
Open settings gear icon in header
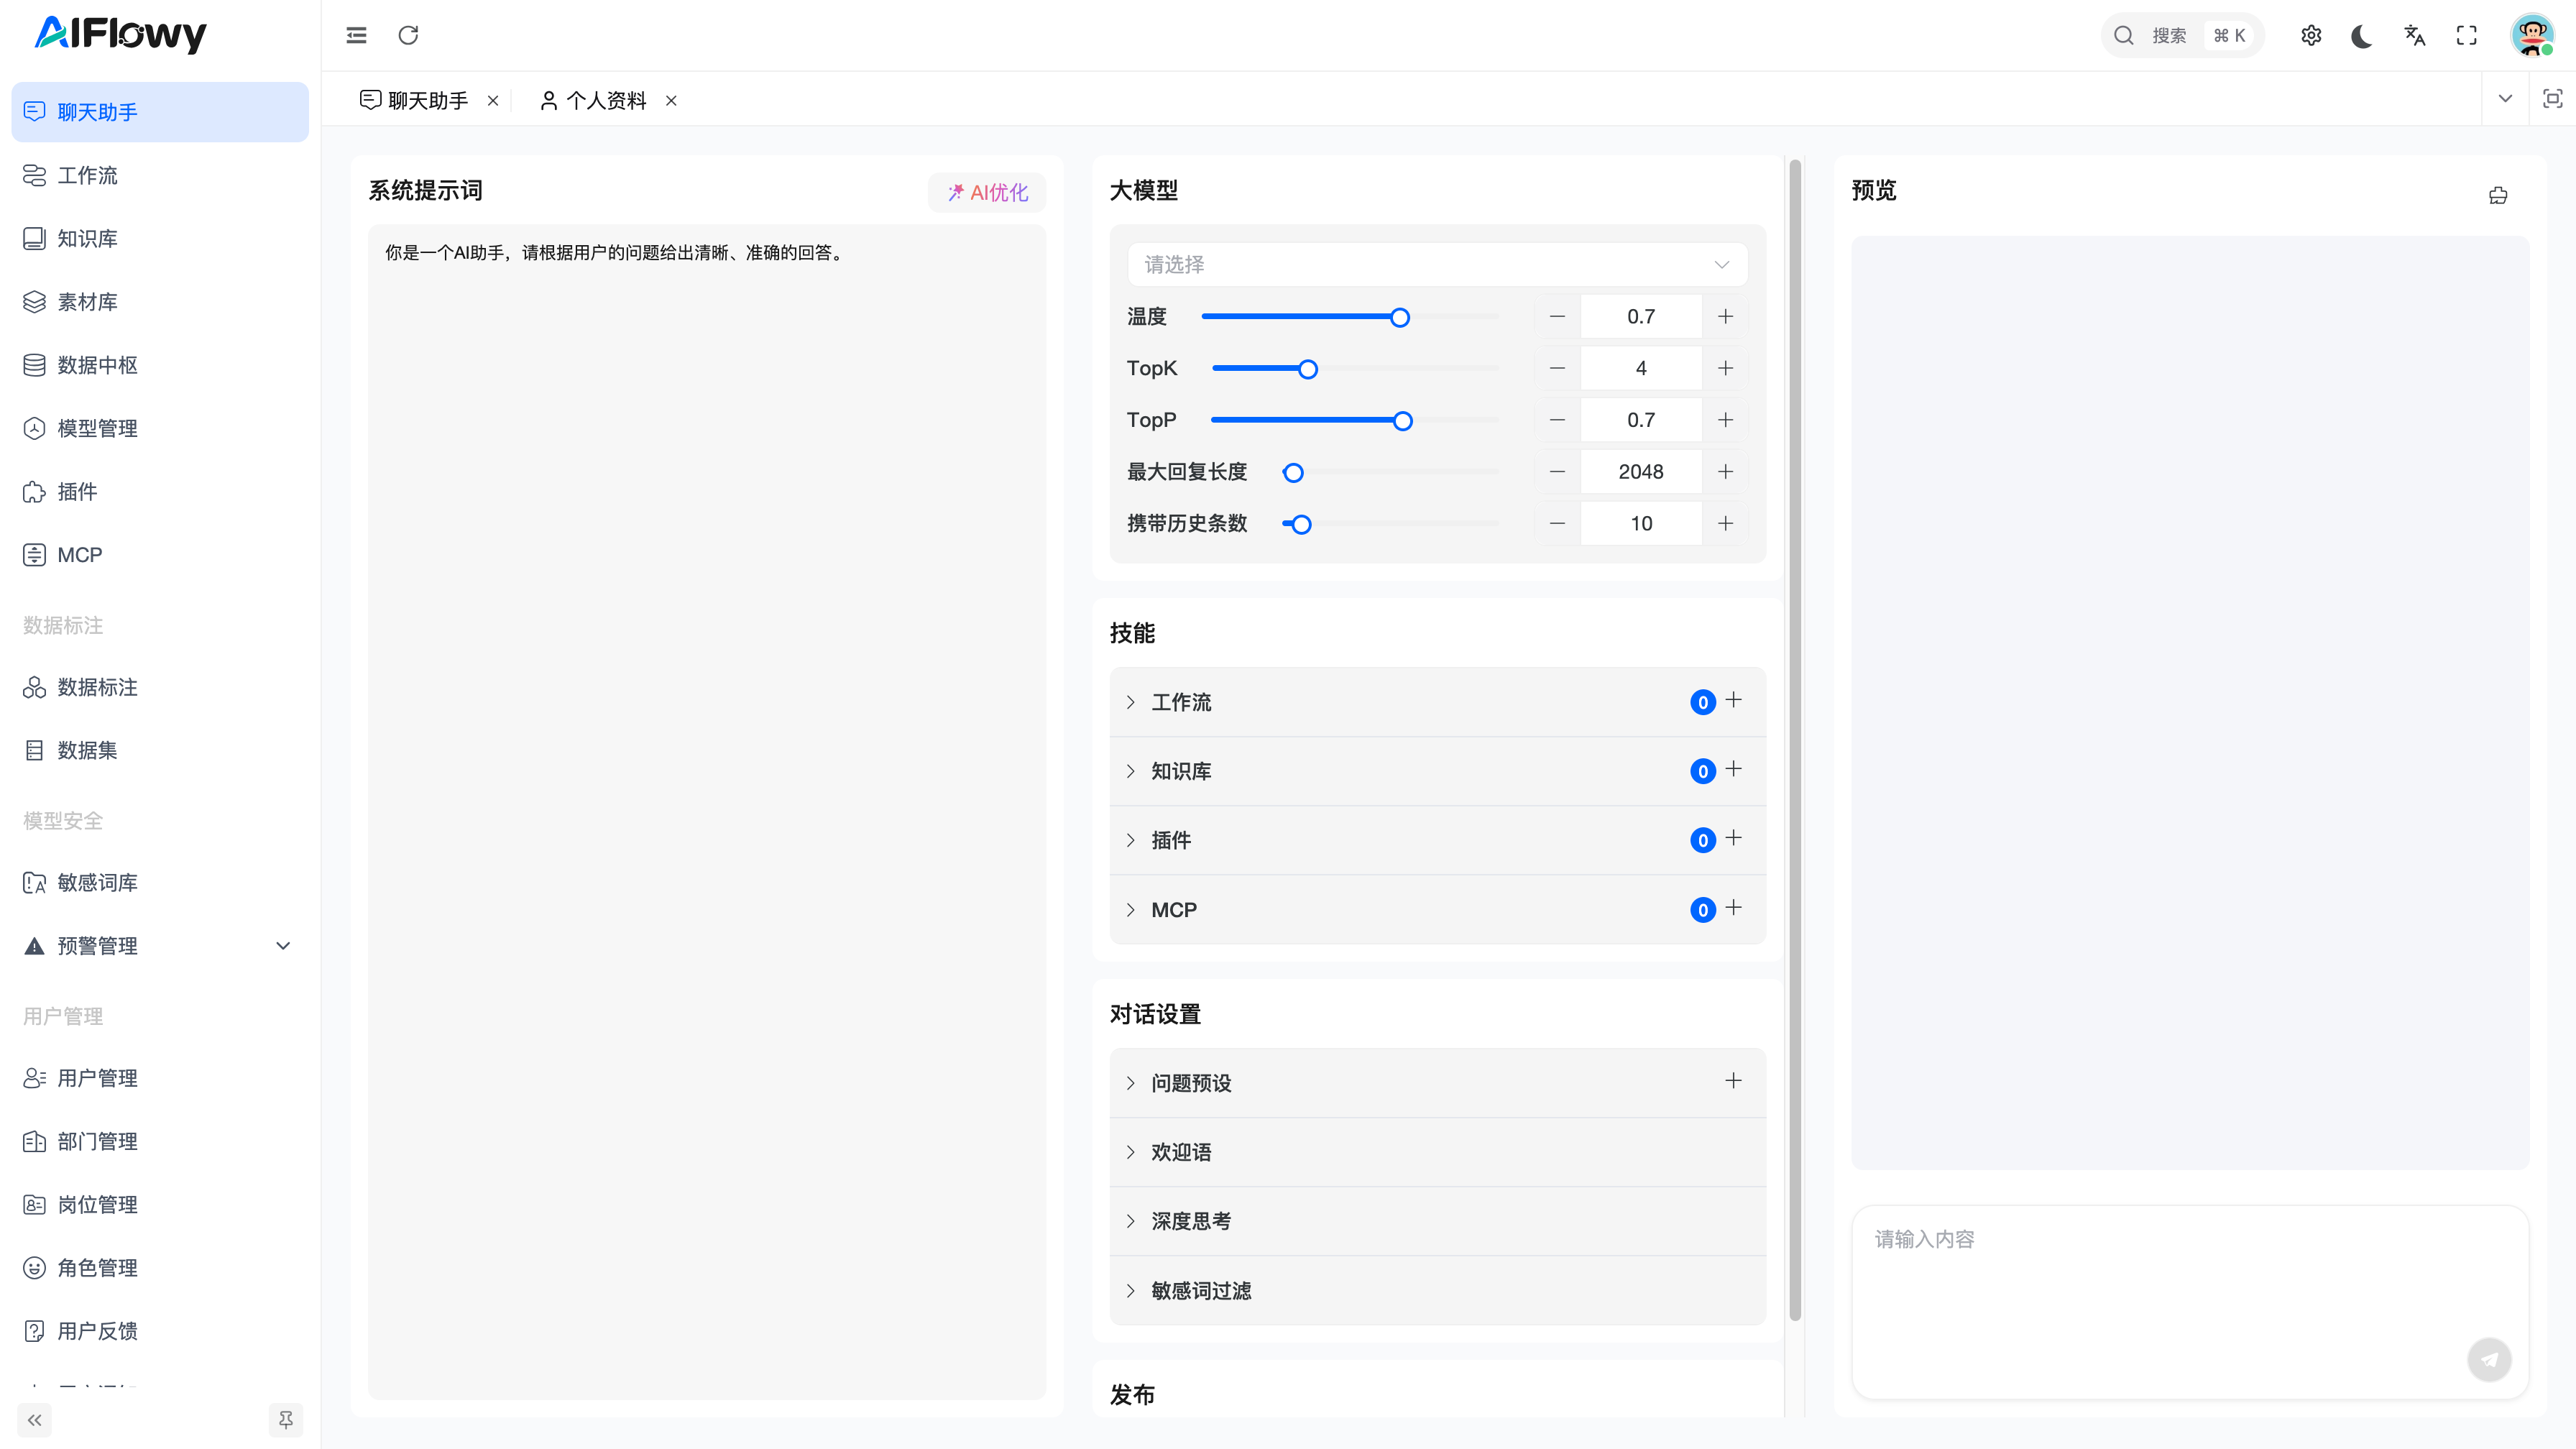2310,36
